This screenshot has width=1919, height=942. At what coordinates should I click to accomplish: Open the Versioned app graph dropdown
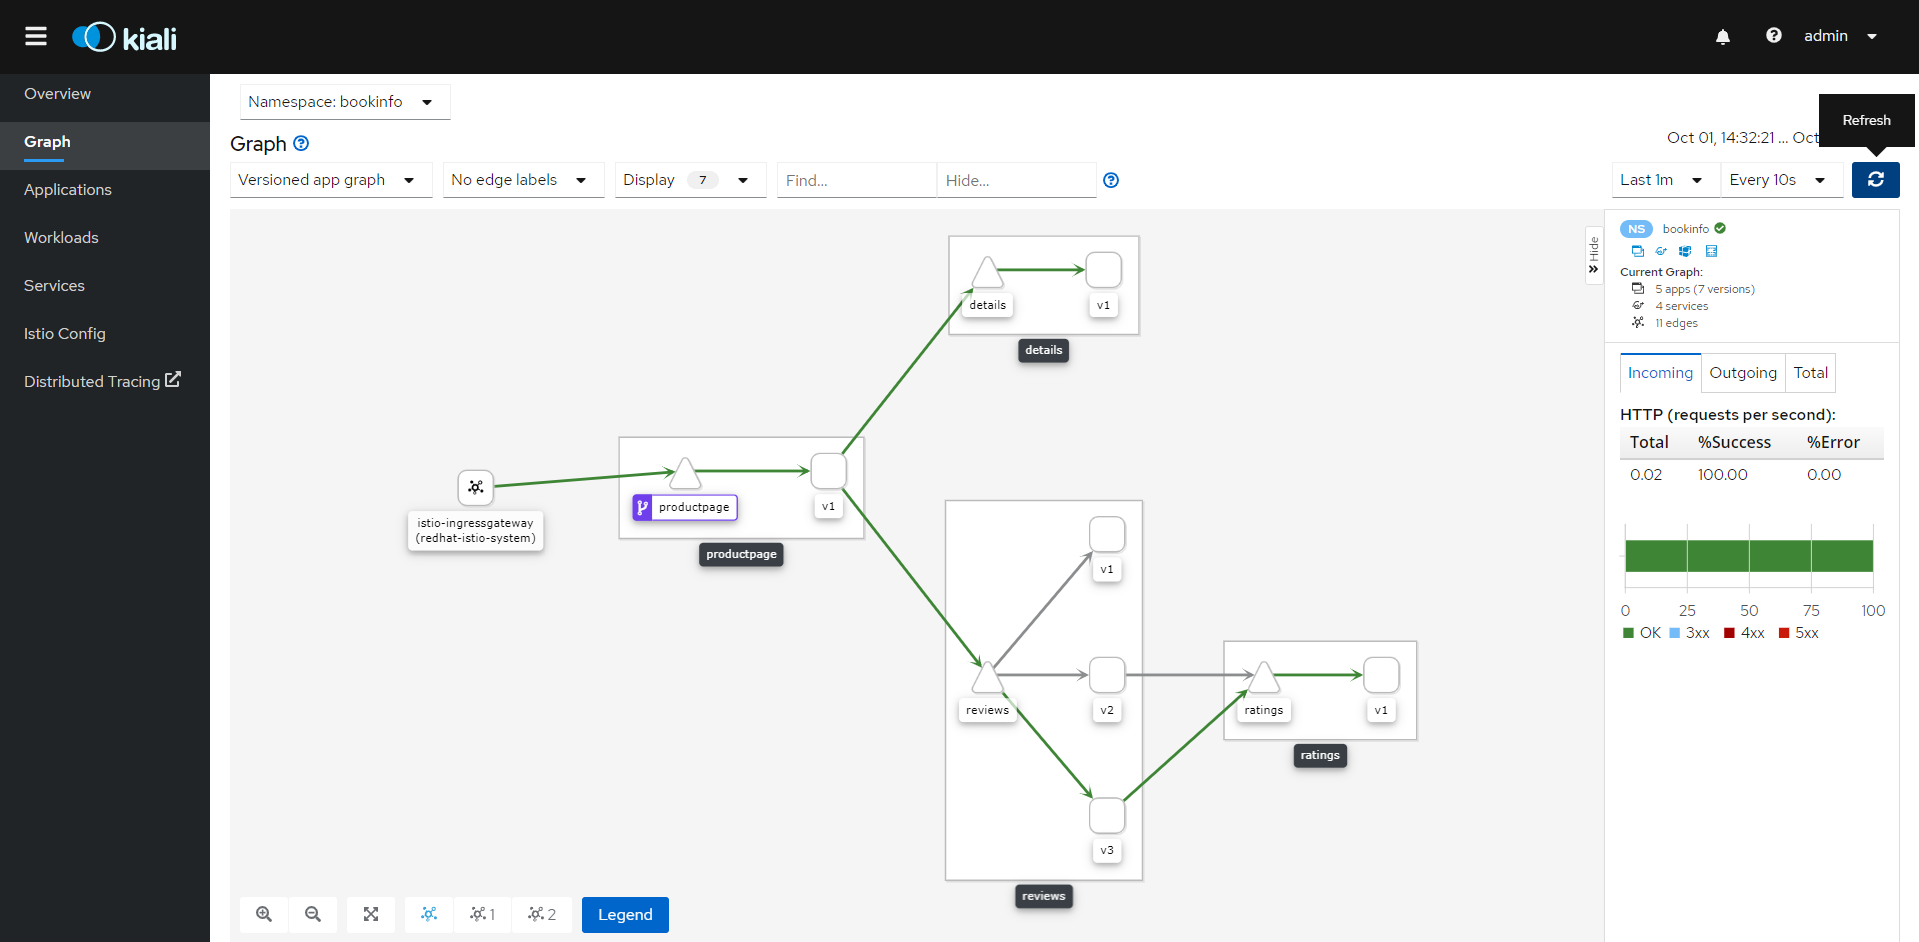pos(331,180)
